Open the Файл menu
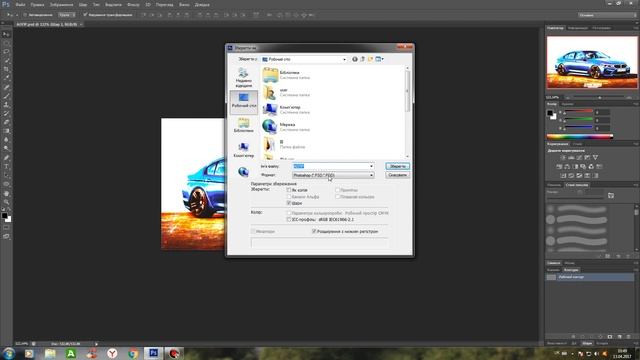 (20, 4)
